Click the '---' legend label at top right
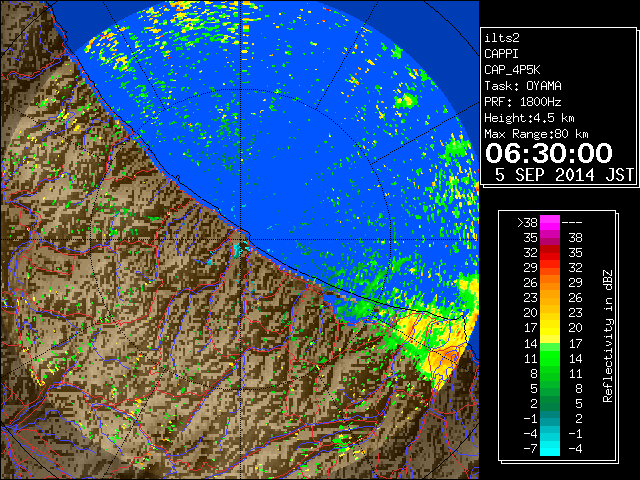This screenshot has height=480, width=640. click(572, 223)
